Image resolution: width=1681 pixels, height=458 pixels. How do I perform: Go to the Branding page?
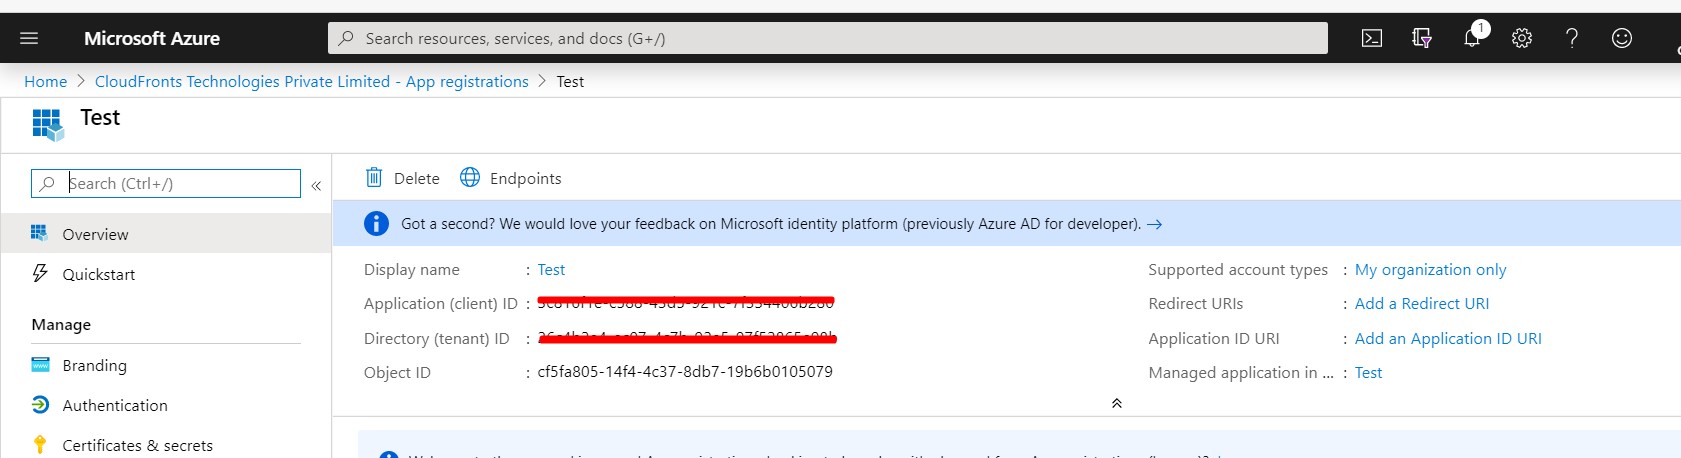coord(94,365)
